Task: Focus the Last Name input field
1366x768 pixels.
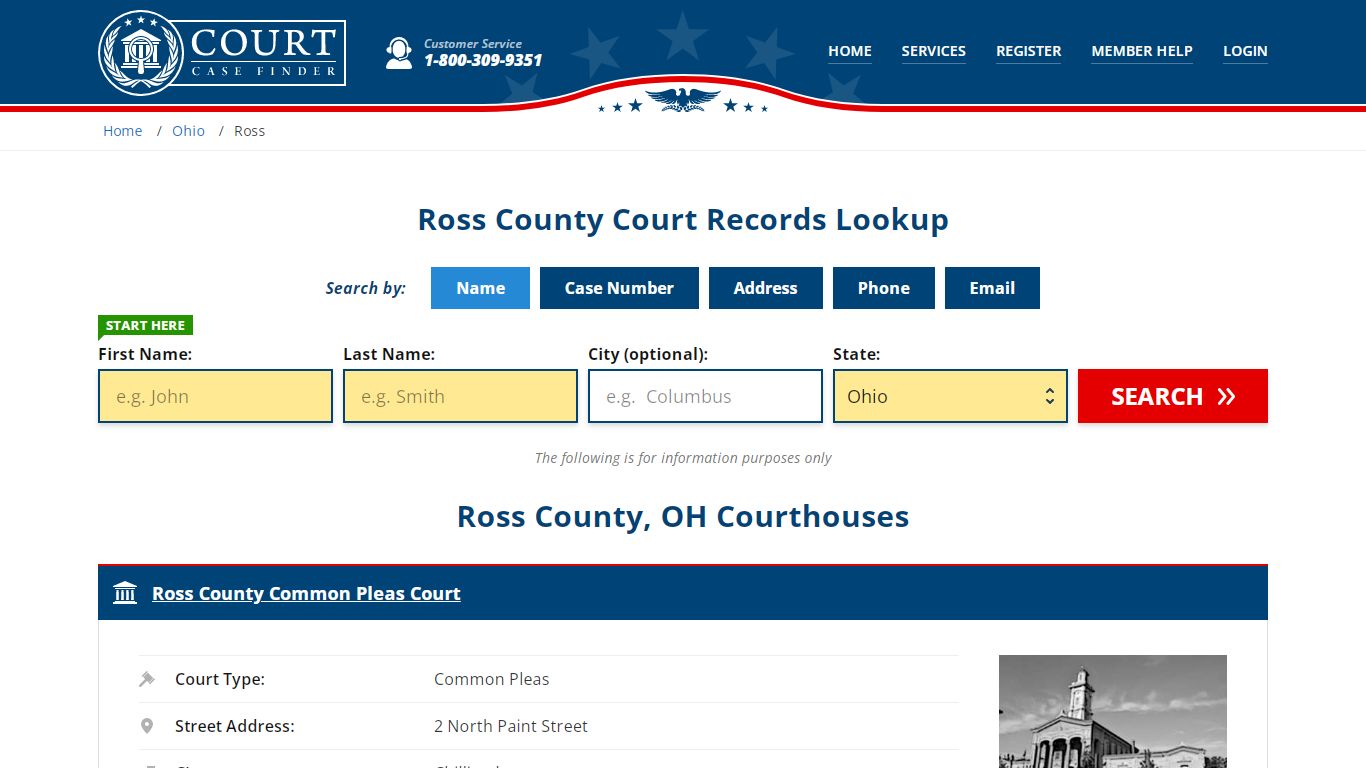Action: pyautogui.click(x=460, y=396)
